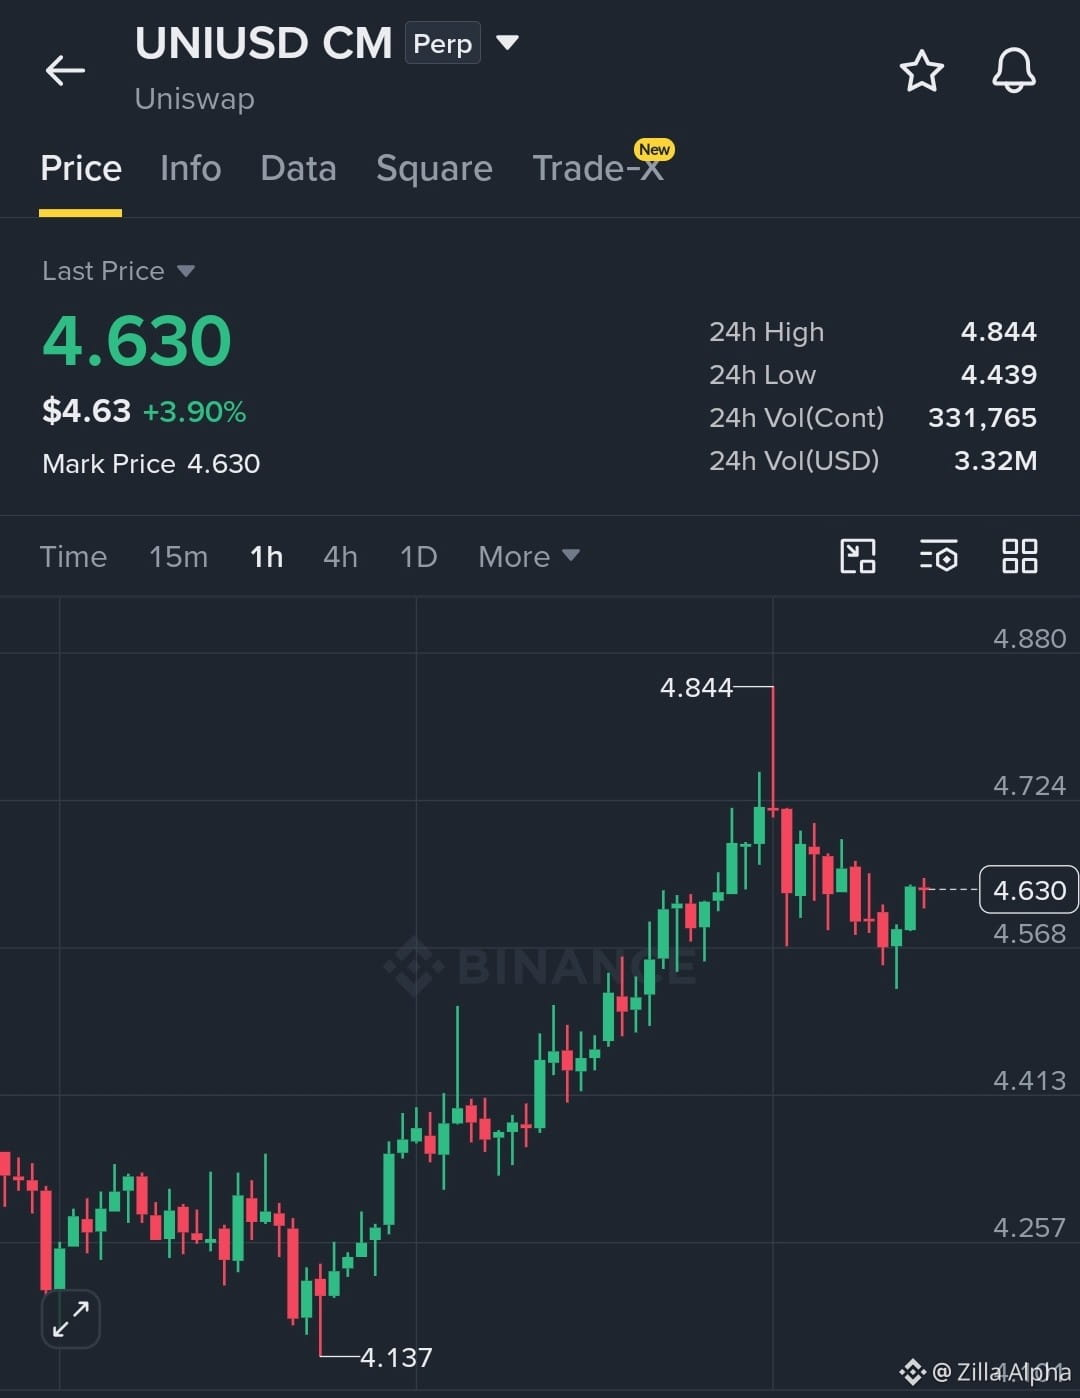Tap the 24h Vol(Cont) value 331,765

[x=982, y=418]
